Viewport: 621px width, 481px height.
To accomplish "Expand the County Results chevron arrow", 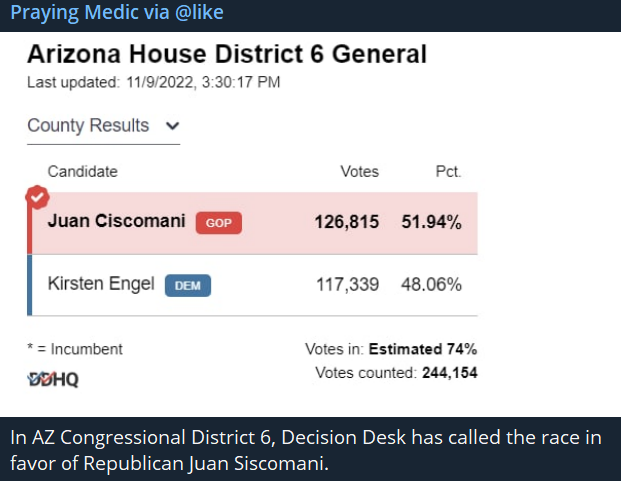I will pyautogui.click(x=172, y=126).
